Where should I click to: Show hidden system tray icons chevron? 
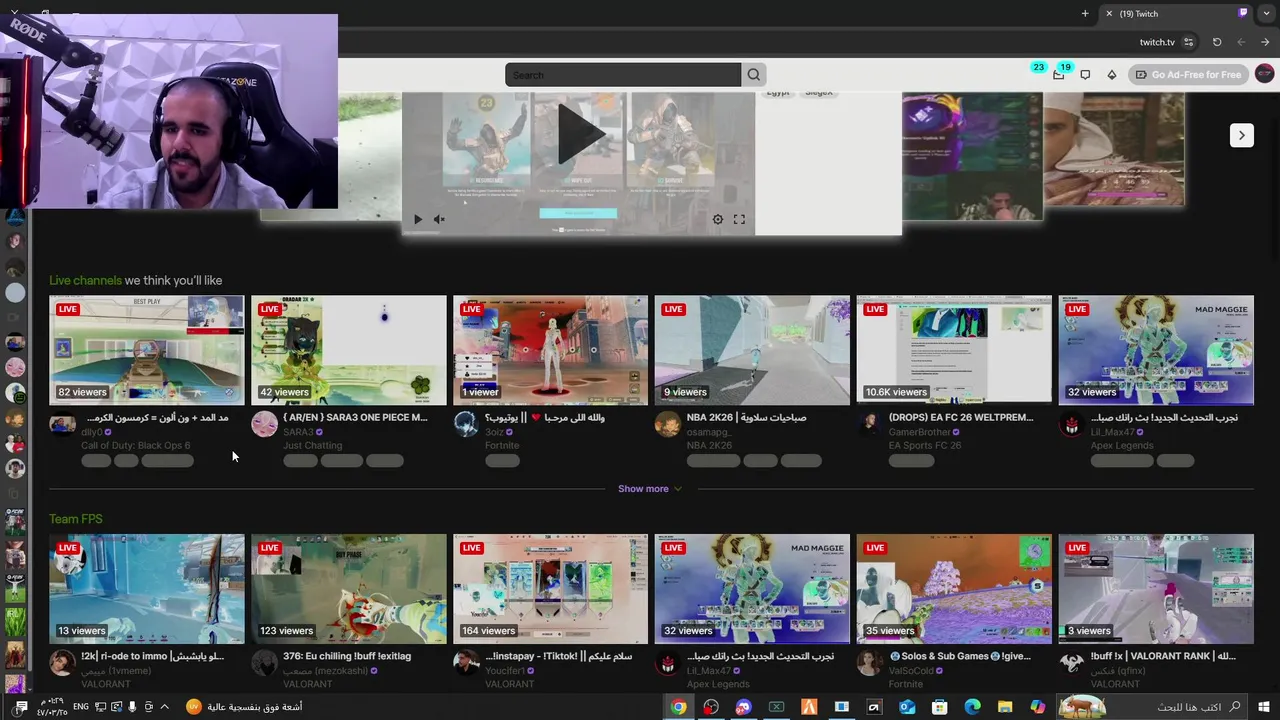pos(165,707)
